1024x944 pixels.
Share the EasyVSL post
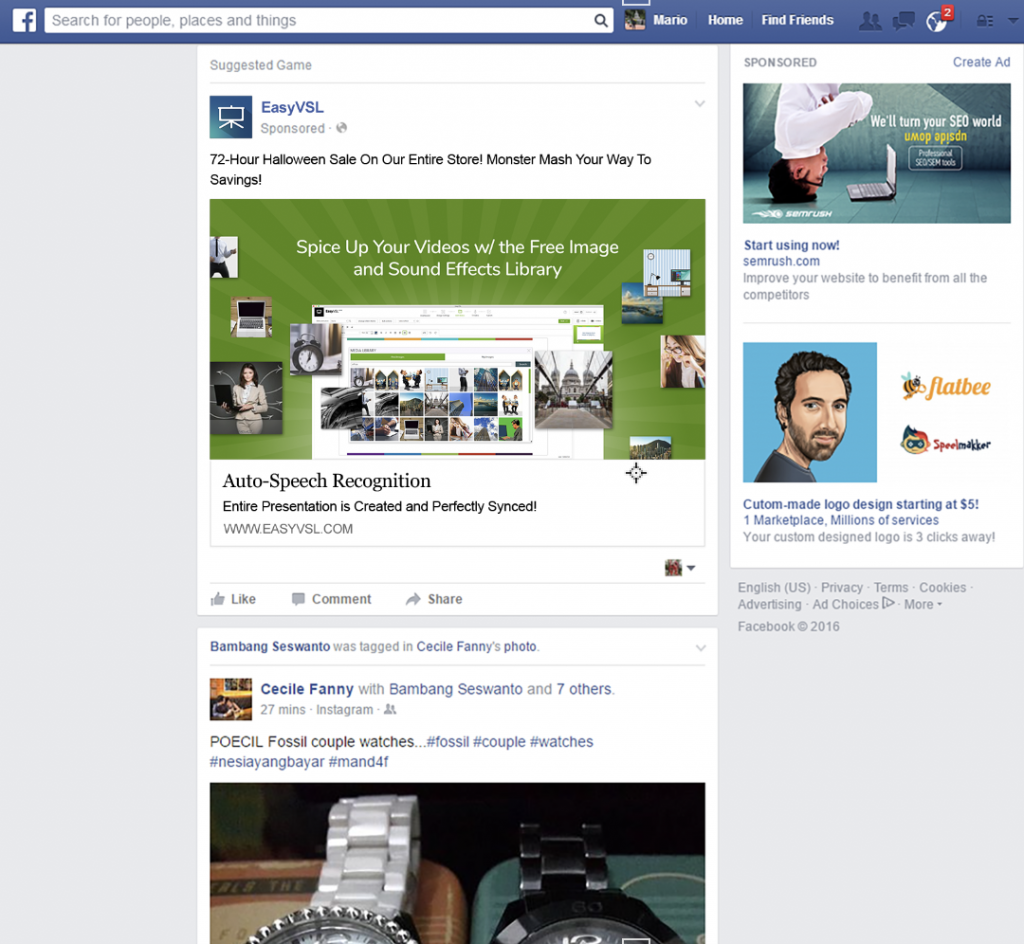pos(434,599)
